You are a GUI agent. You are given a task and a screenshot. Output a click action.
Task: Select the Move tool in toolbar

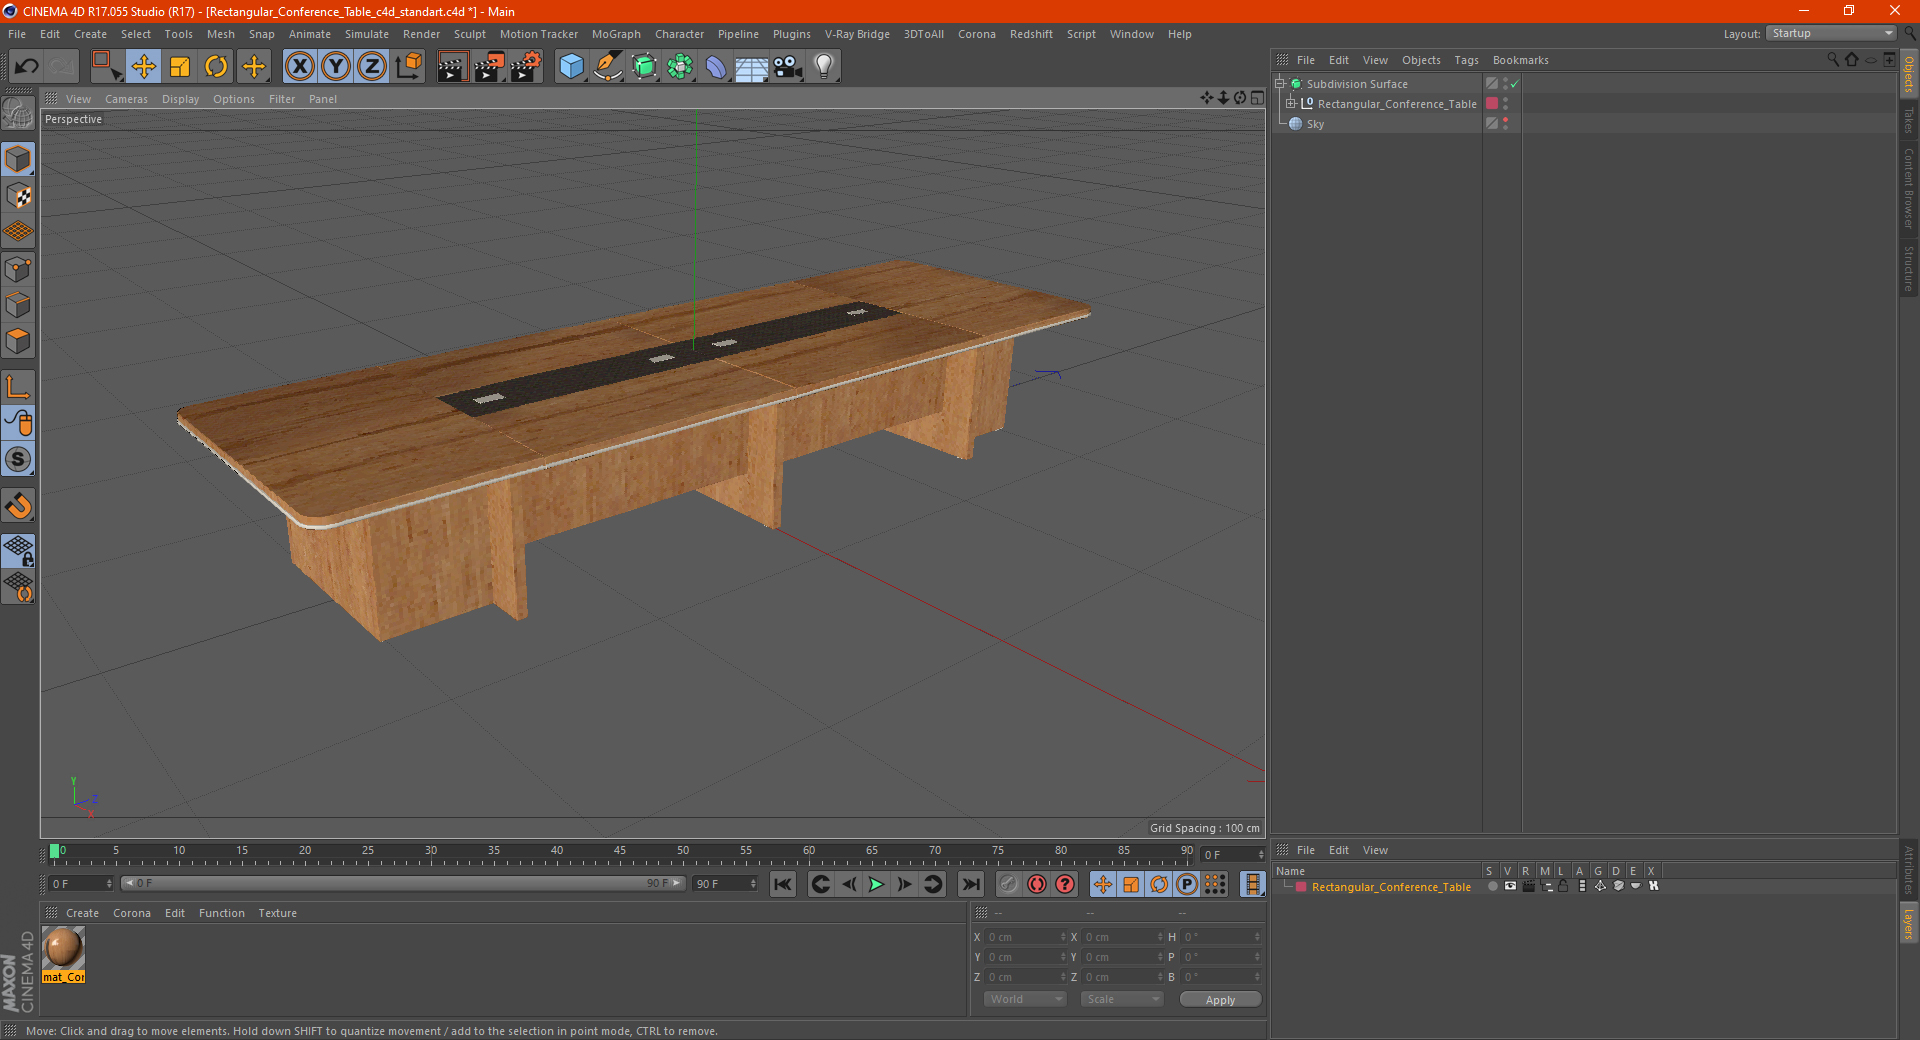[143, 67]
